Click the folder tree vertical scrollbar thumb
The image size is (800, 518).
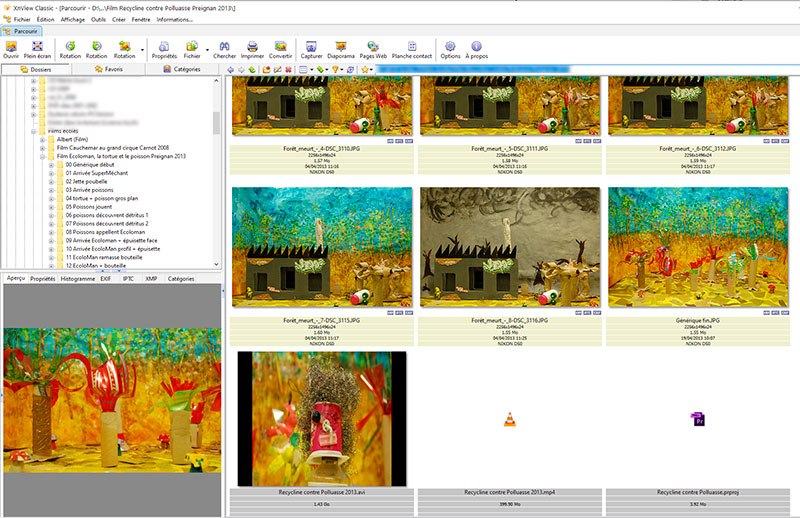tap(216, 122)
